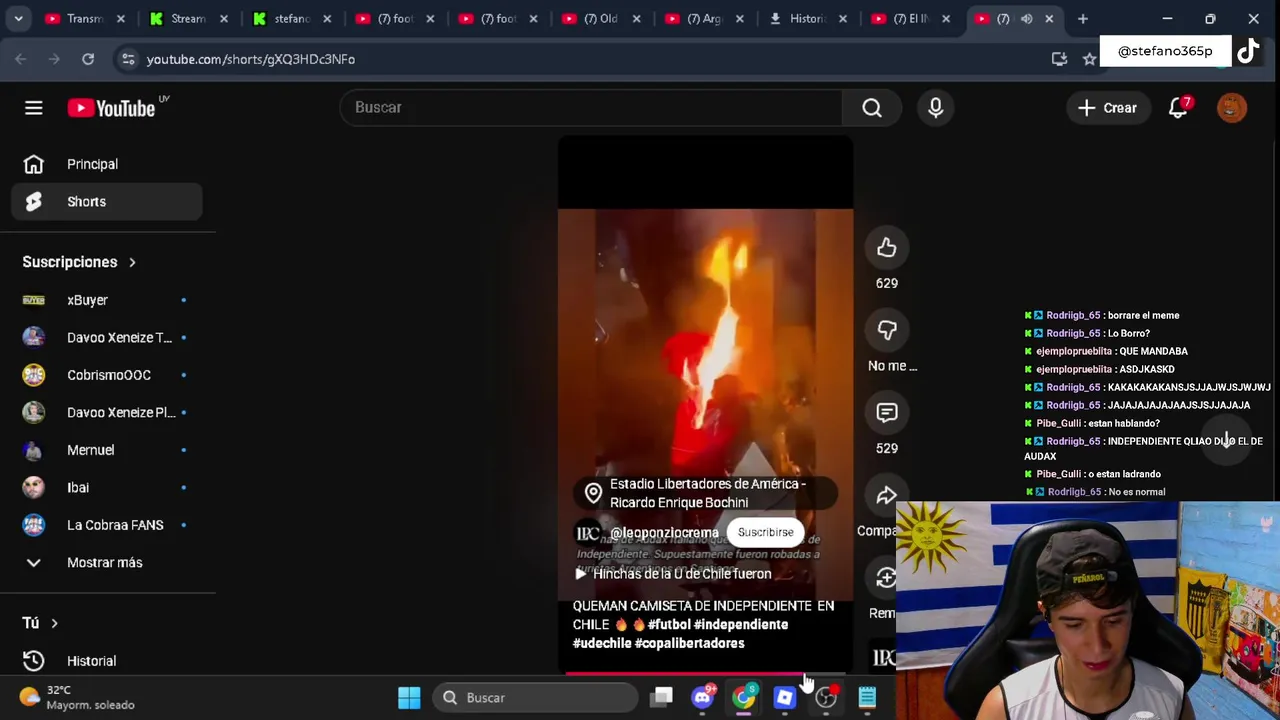Click the Windows taskbar Buscar box
1280x720 pixels.
point(536,697)
